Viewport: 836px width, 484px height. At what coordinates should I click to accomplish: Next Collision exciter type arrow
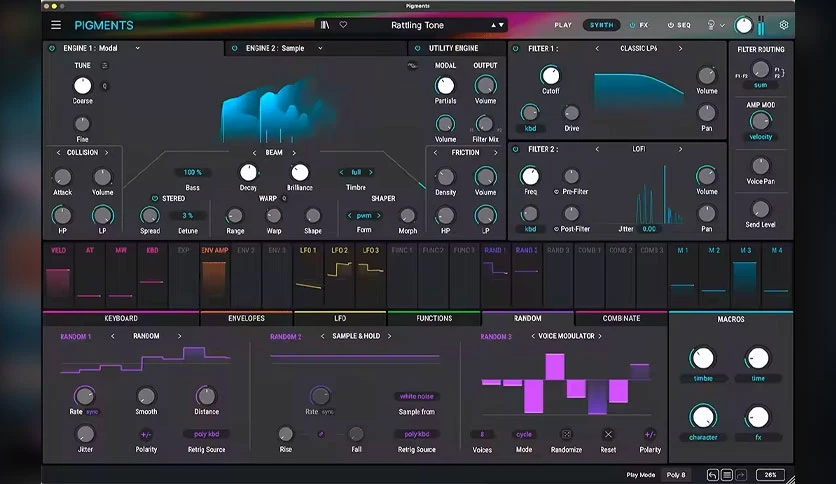coord(107,152)
